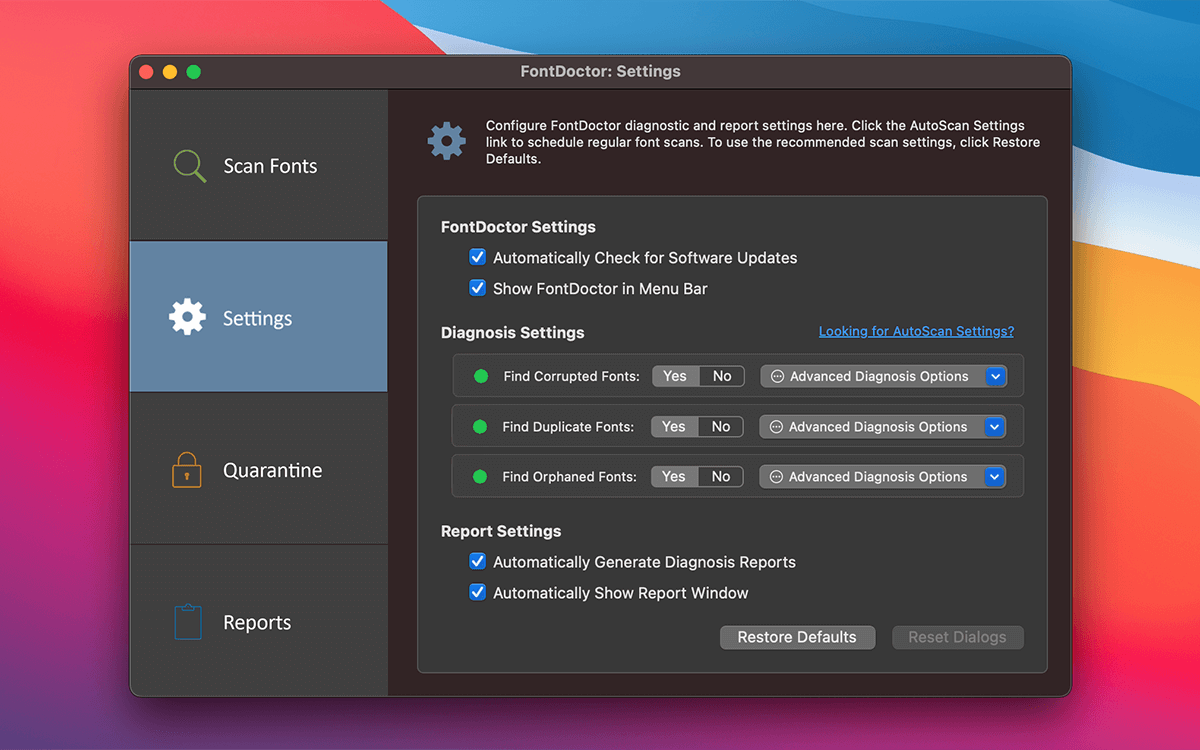Close the FontDoctor Settings window
The height and width of the screenshot is (750, 1200).
146,72
